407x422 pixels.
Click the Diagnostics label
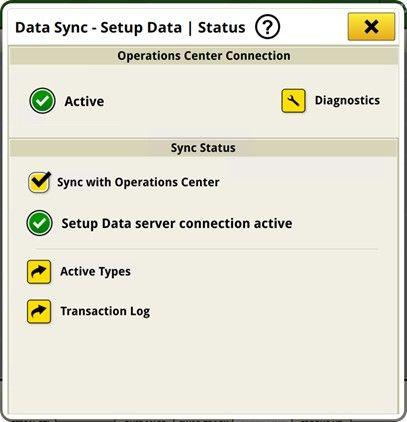click(347, 100)
